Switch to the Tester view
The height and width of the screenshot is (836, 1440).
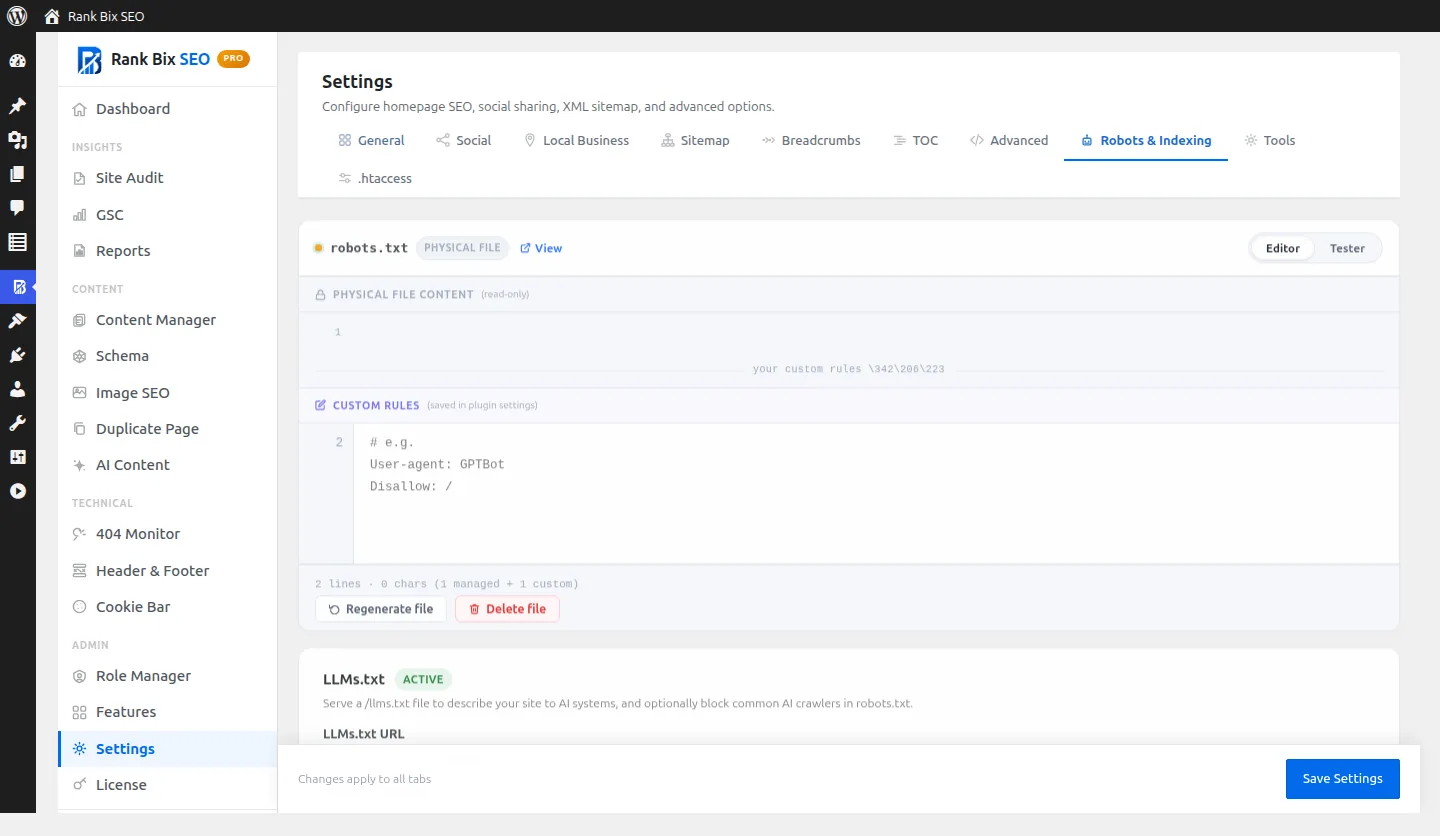1347,248
